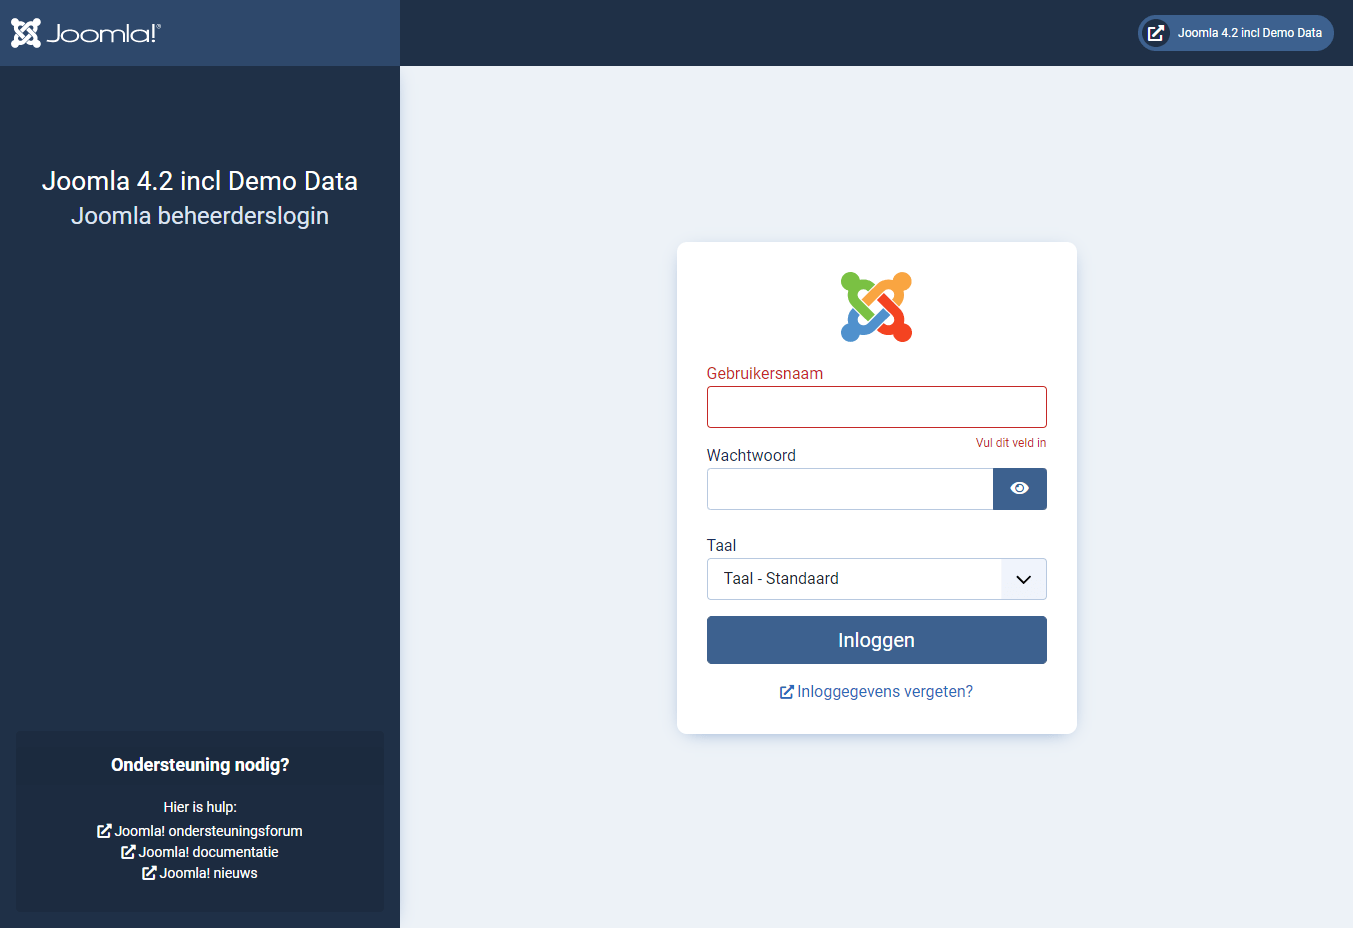Open the 'Joomla! nieuws' link
This screenshot has width=1353, height=928.
[210, 872]
